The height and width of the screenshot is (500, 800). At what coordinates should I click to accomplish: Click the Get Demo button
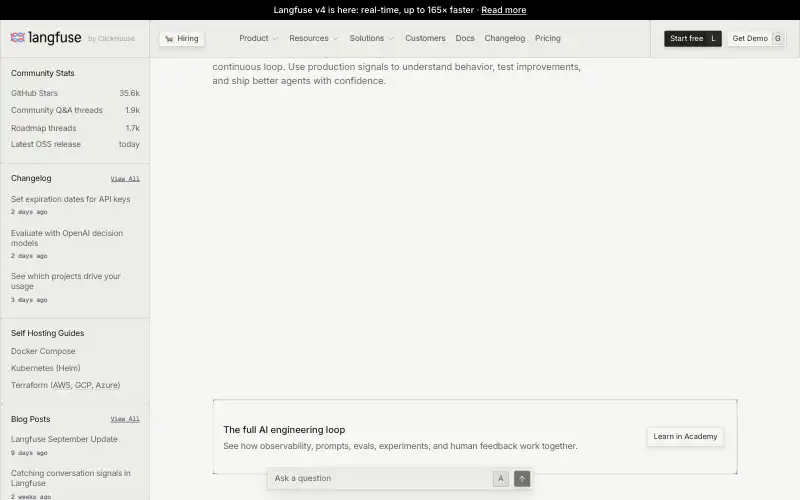[757, 38]
